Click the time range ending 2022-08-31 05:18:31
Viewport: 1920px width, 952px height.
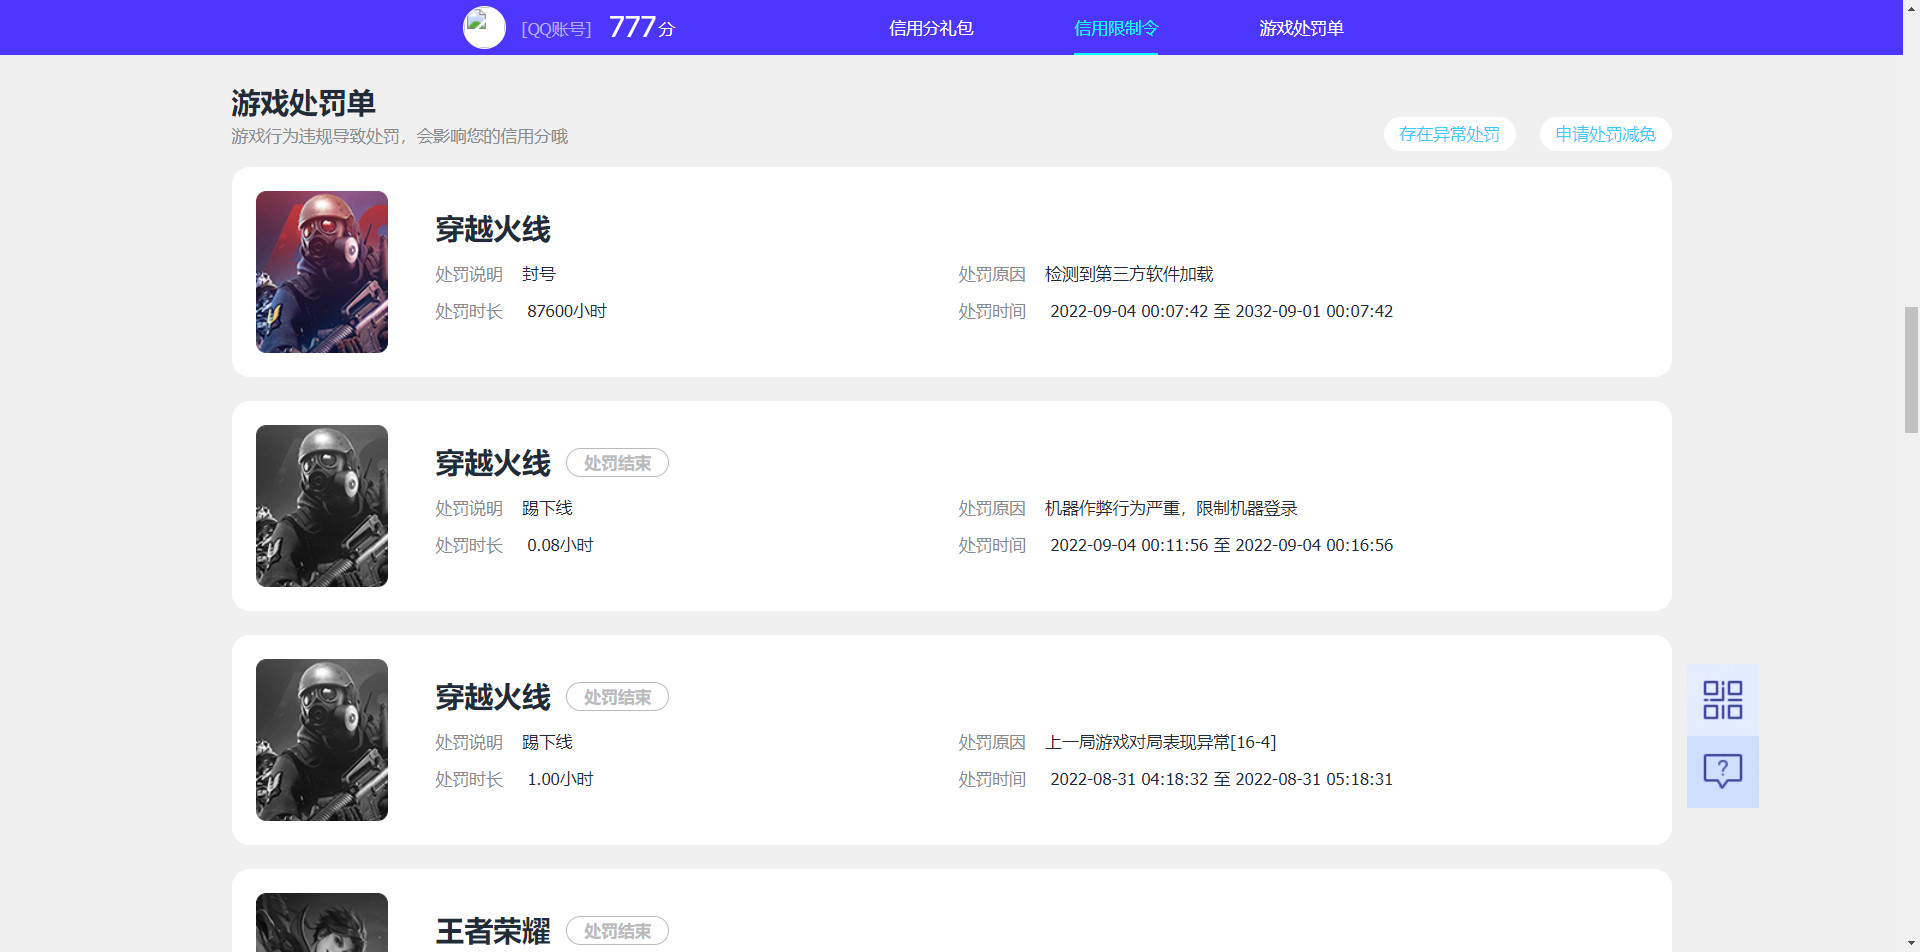click(1221, 779)
